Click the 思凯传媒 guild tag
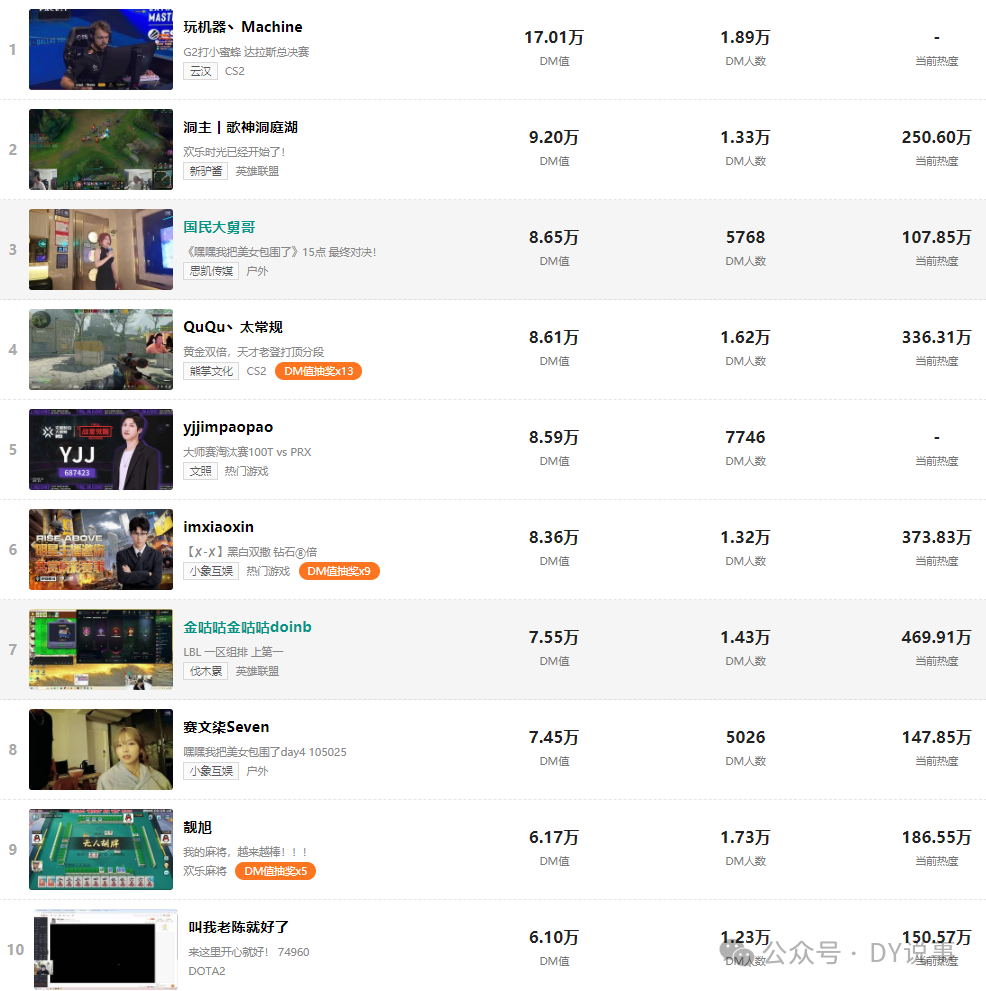This screenshot has height=991, width=986. click(211, 271)
